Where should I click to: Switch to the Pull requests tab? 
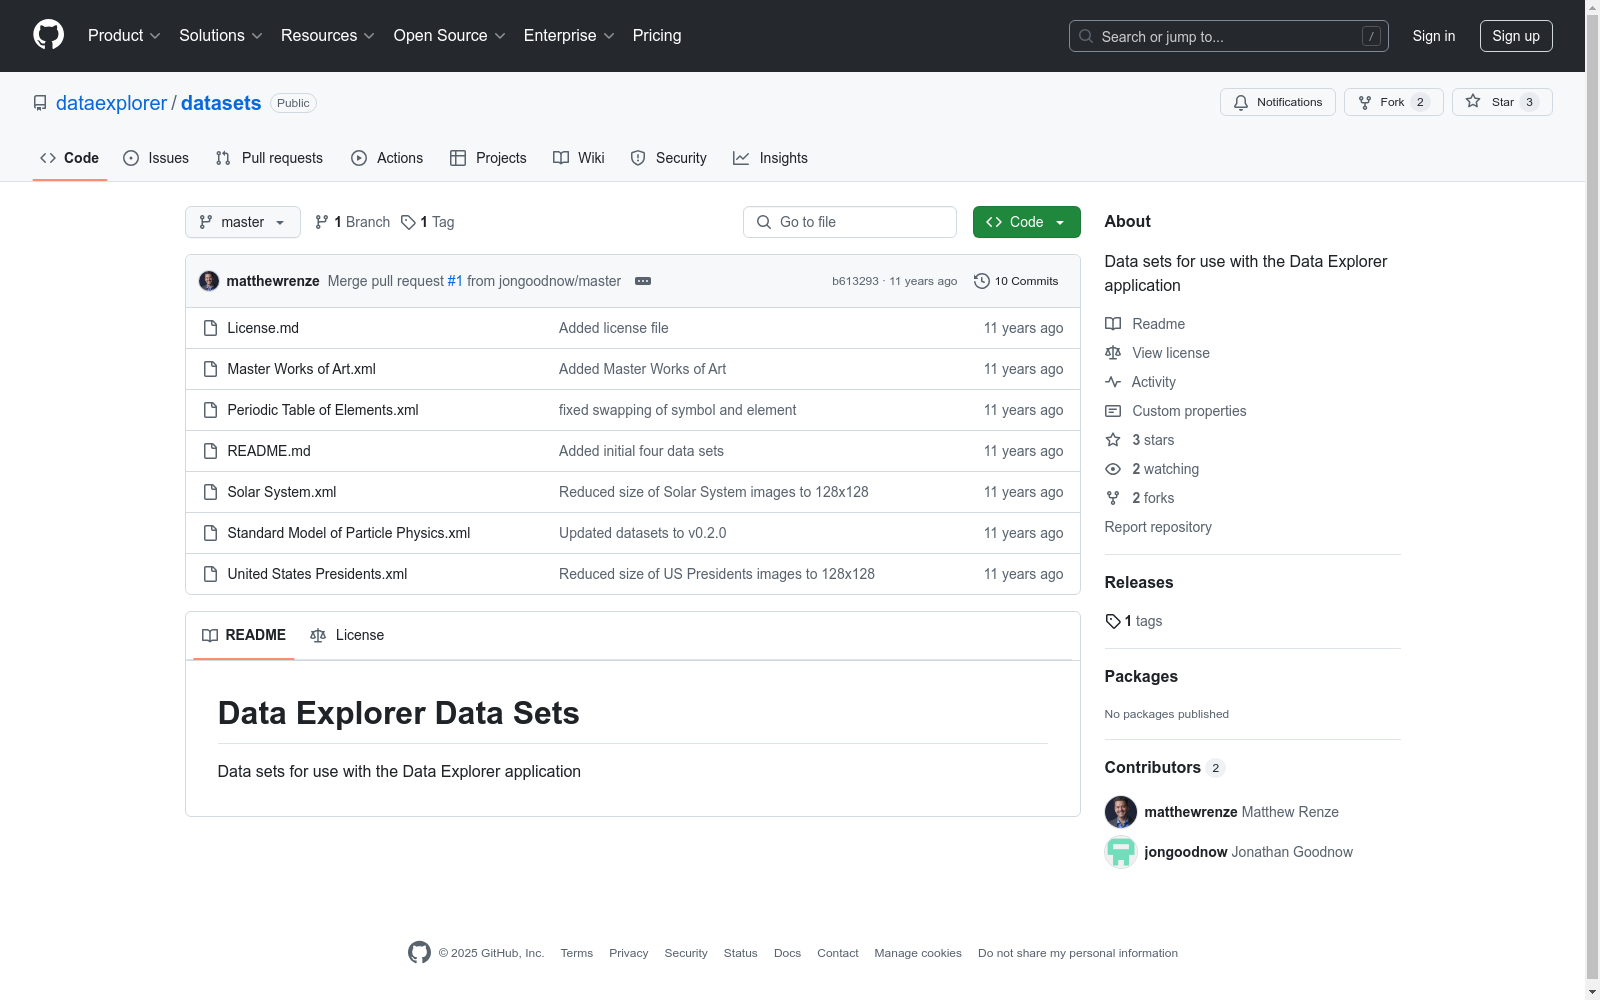tap(269, 158)
